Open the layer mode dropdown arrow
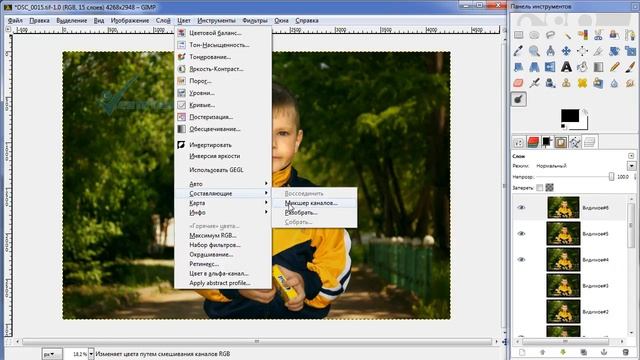The height and width of the screenshot is (360, 640). pos(631,166)
